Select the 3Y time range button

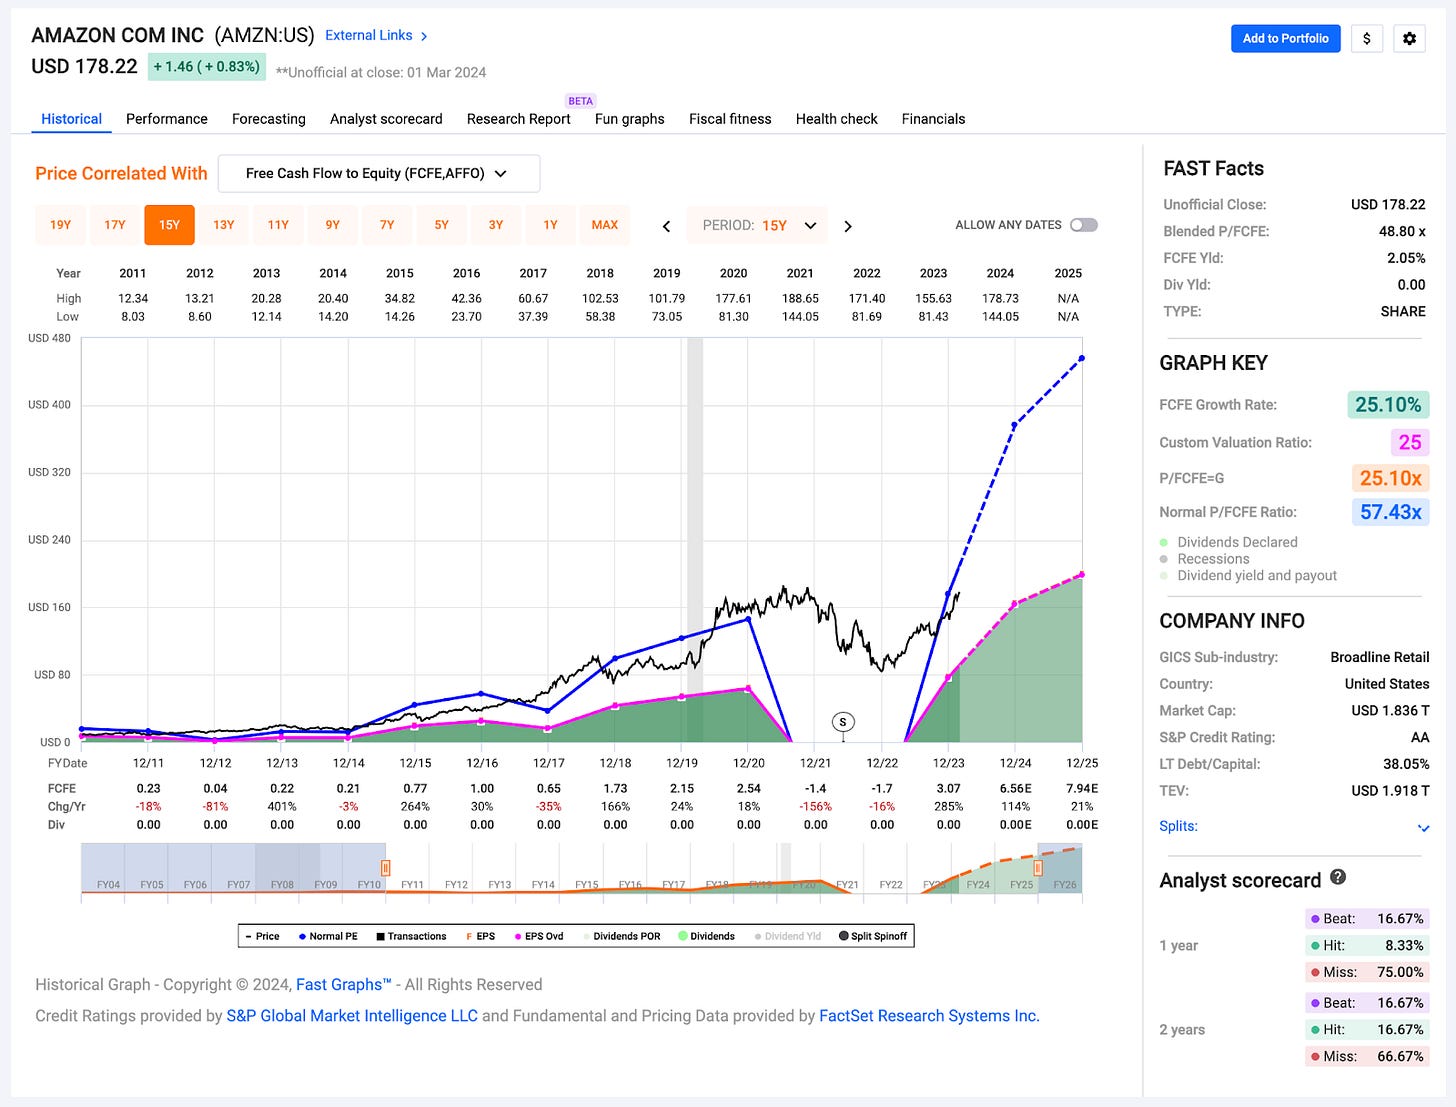[496, 225]
